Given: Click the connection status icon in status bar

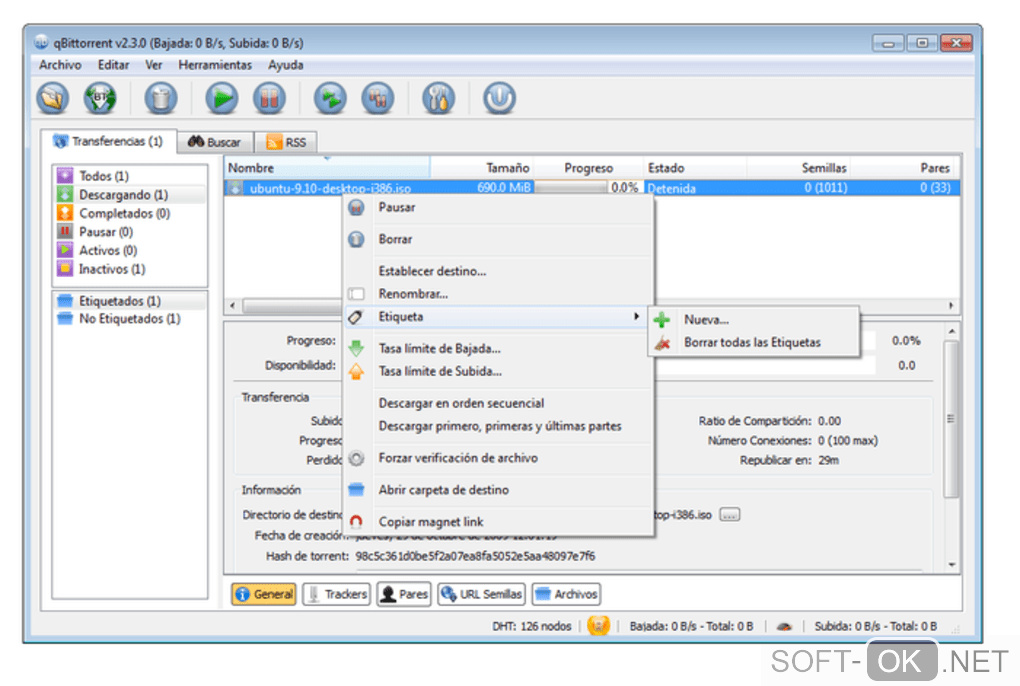Looking at the screenshot, I should (598, 626).
